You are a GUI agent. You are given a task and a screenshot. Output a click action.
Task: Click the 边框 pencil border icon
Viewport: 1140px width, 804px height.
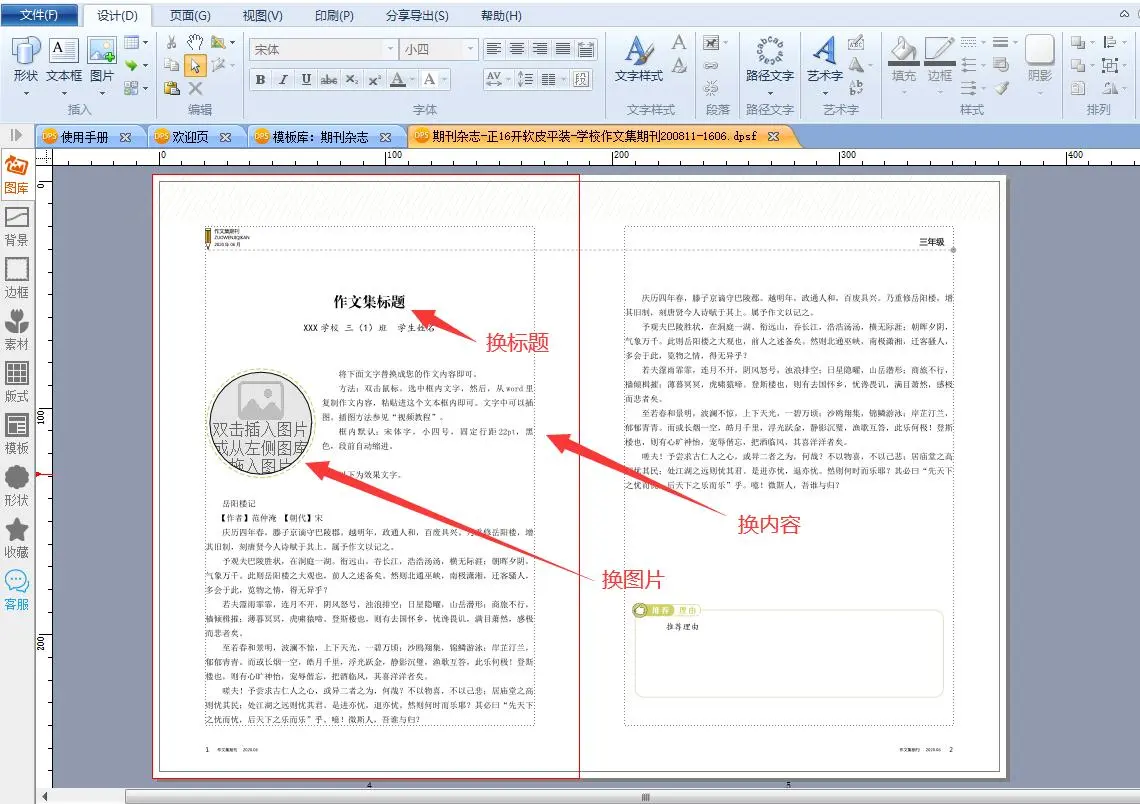[939, 49]
